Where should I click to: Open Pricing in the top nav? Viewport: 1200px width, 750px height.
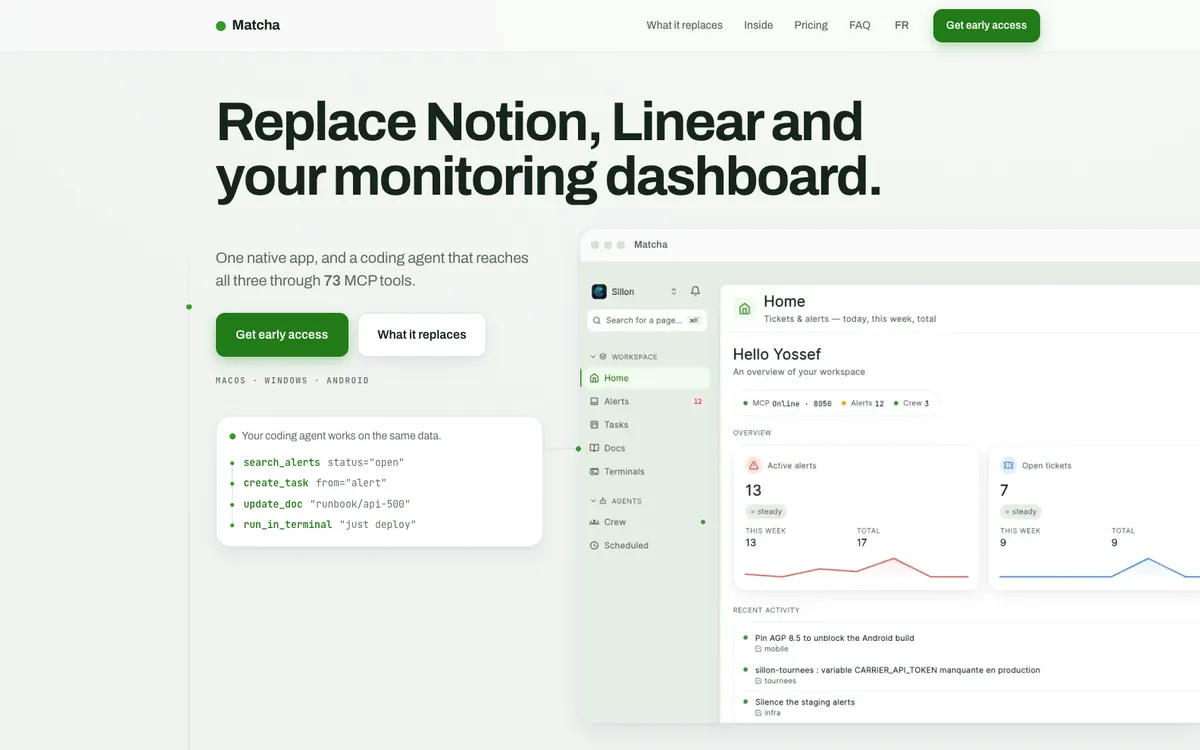(811, 25)
